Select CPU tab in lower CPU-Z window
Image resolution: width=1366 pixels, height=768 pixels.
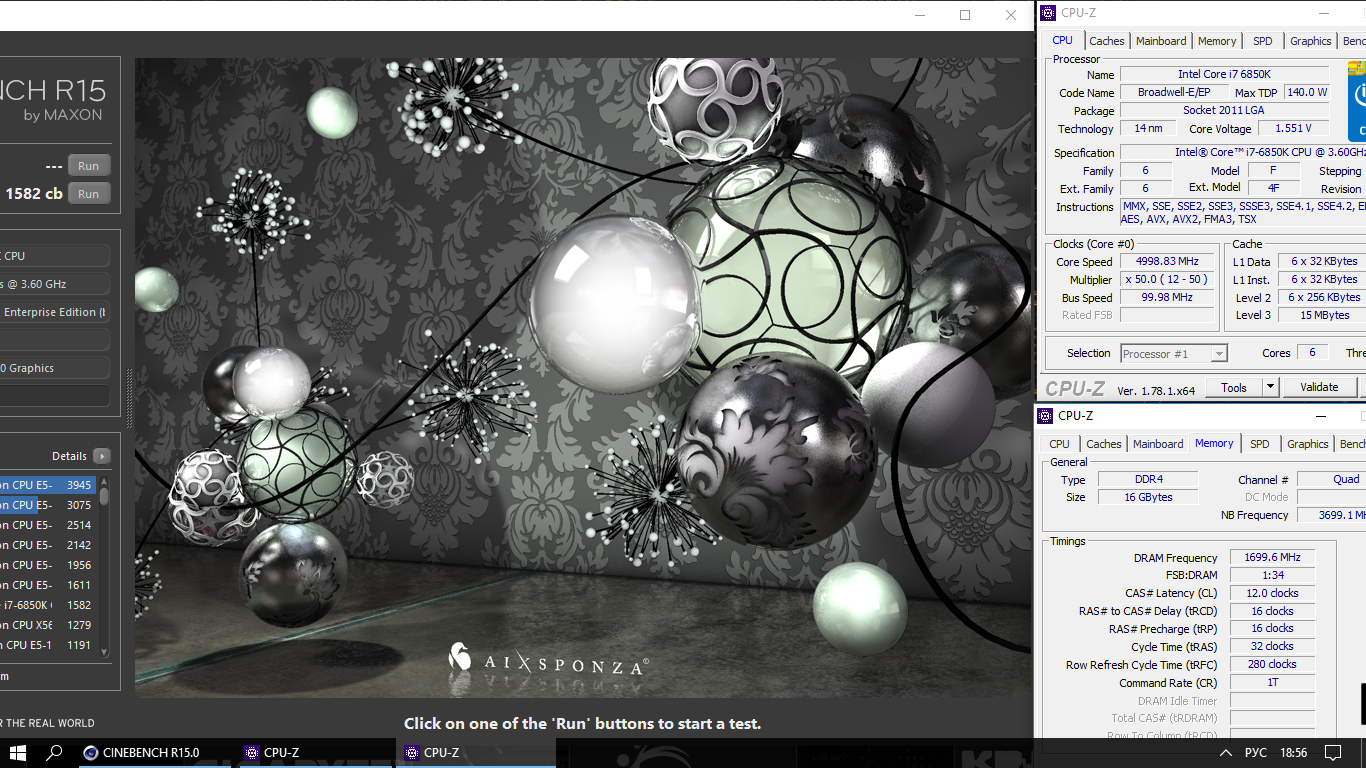[x=1059, y=444]
